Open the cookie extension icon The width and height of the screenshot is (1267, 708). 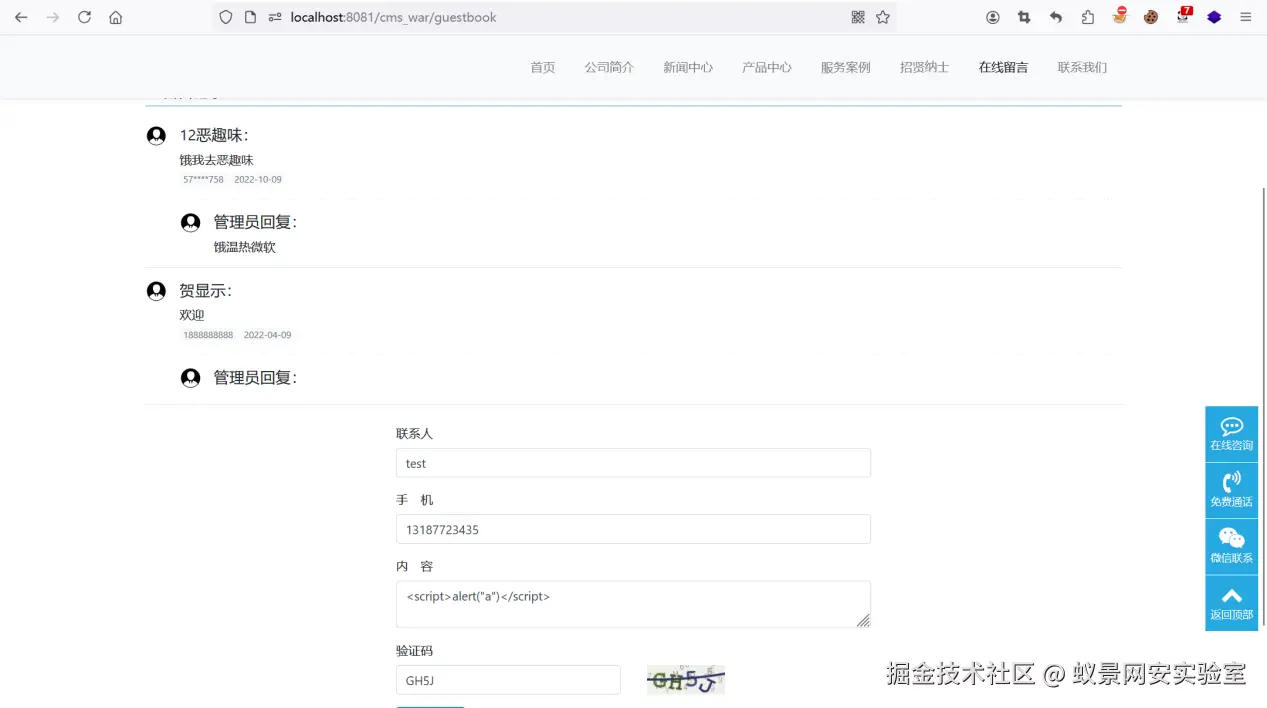pos(1151,17)
